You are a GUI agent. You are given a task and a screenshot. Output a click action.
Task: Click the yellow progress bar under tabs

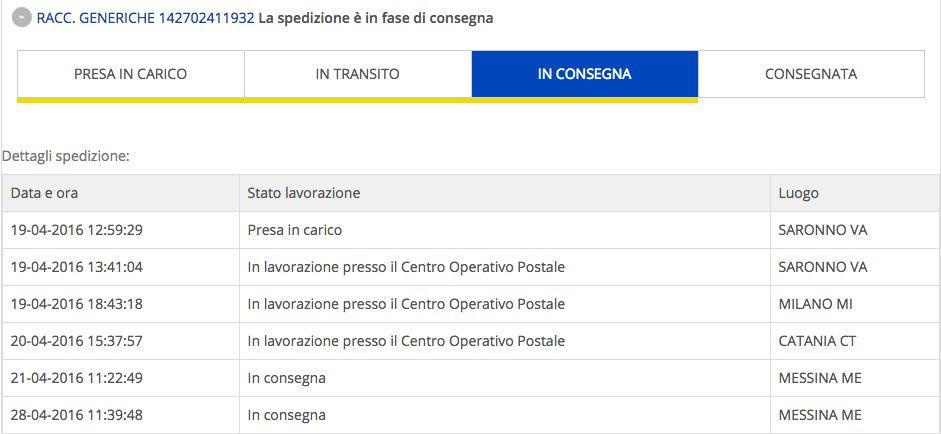pos(358,100)
